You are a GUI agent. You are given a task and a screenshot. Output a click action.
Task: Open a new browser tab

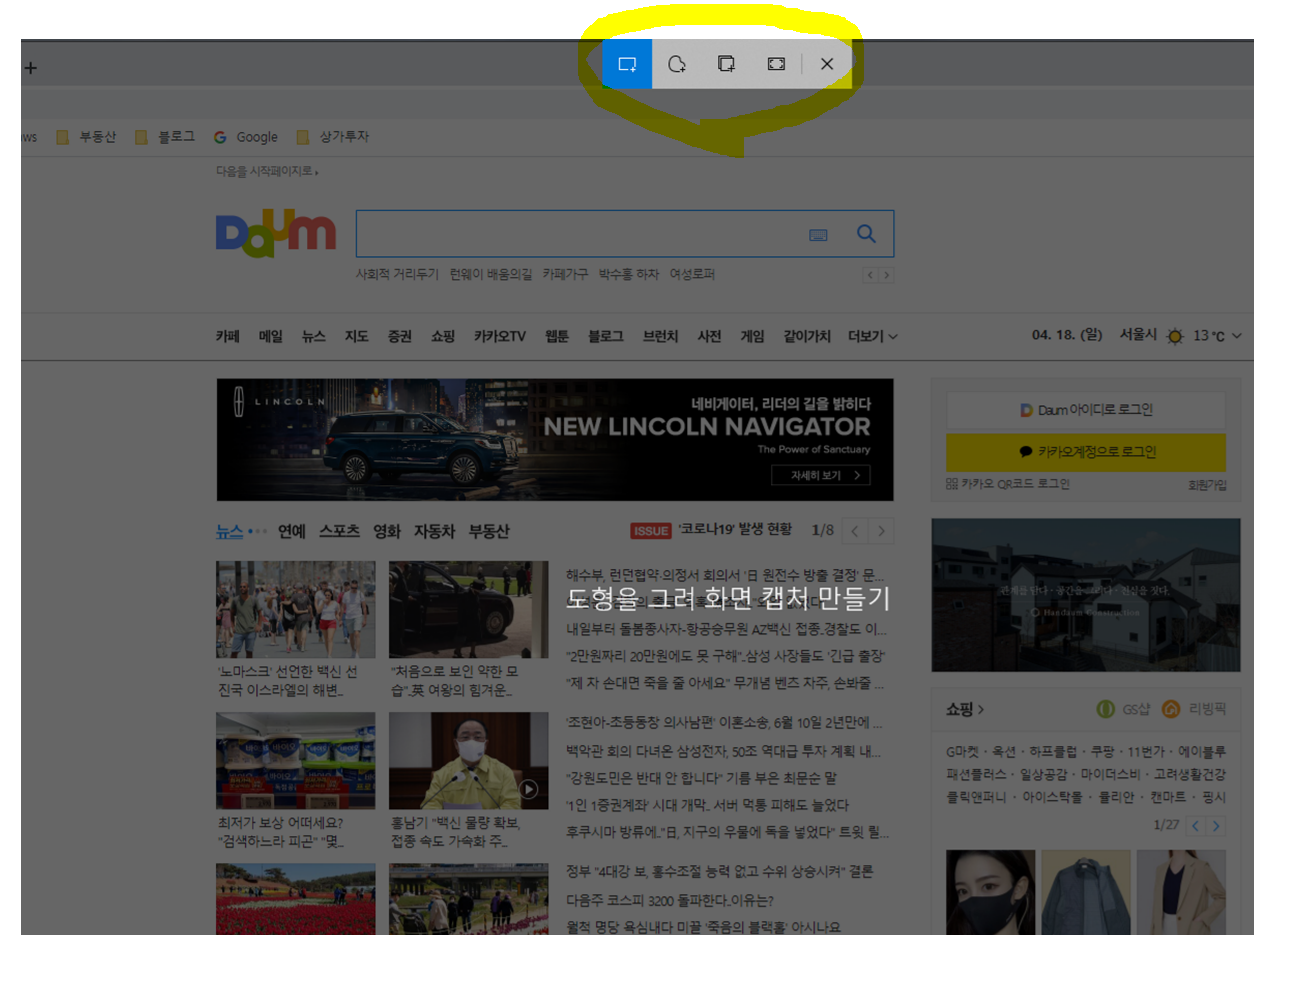click(x=31, y=68)
